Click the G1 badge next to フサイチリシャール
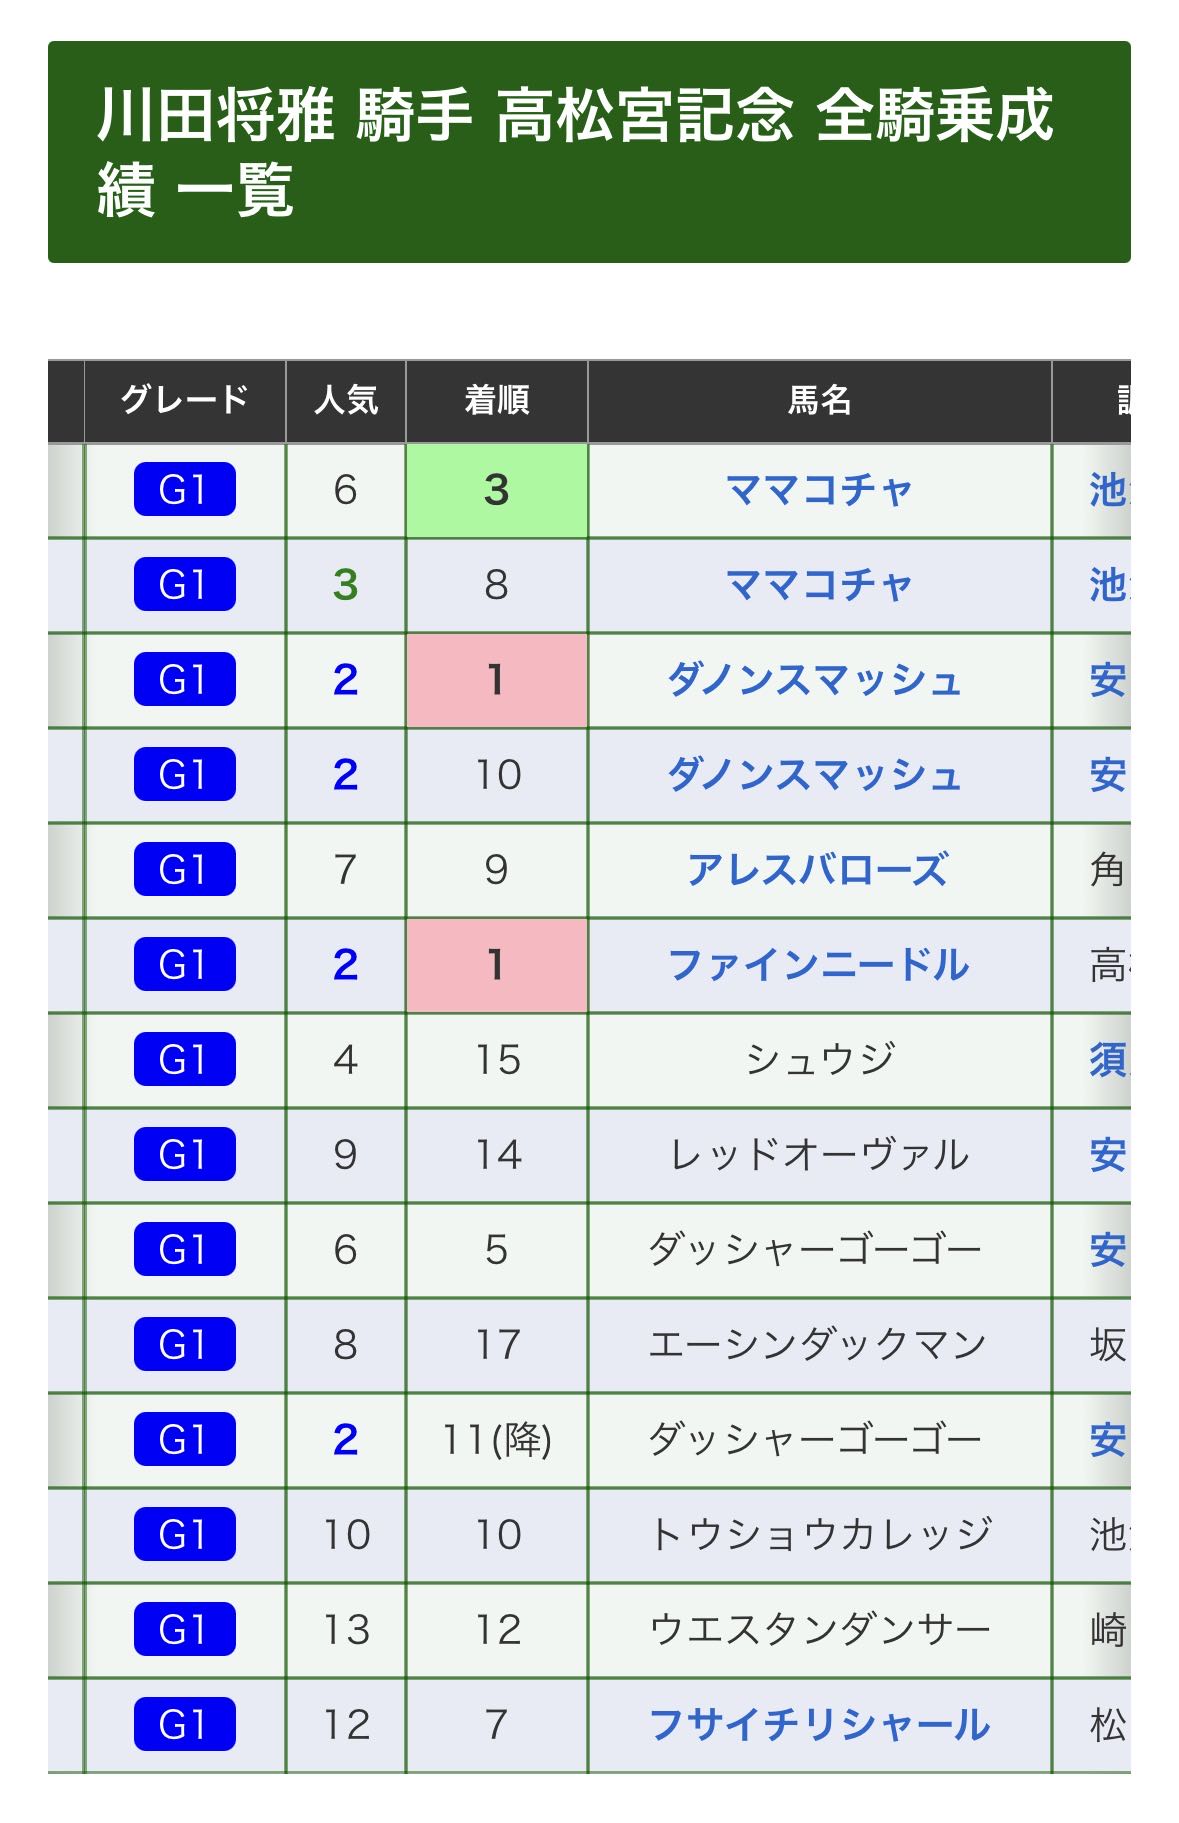 tap(184, 1725)
